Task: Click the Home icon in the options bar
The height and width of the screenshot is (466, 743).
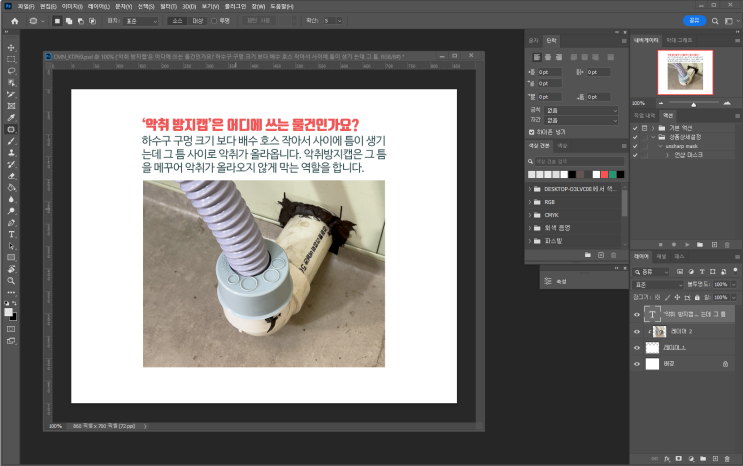Action: coord(14,20)
